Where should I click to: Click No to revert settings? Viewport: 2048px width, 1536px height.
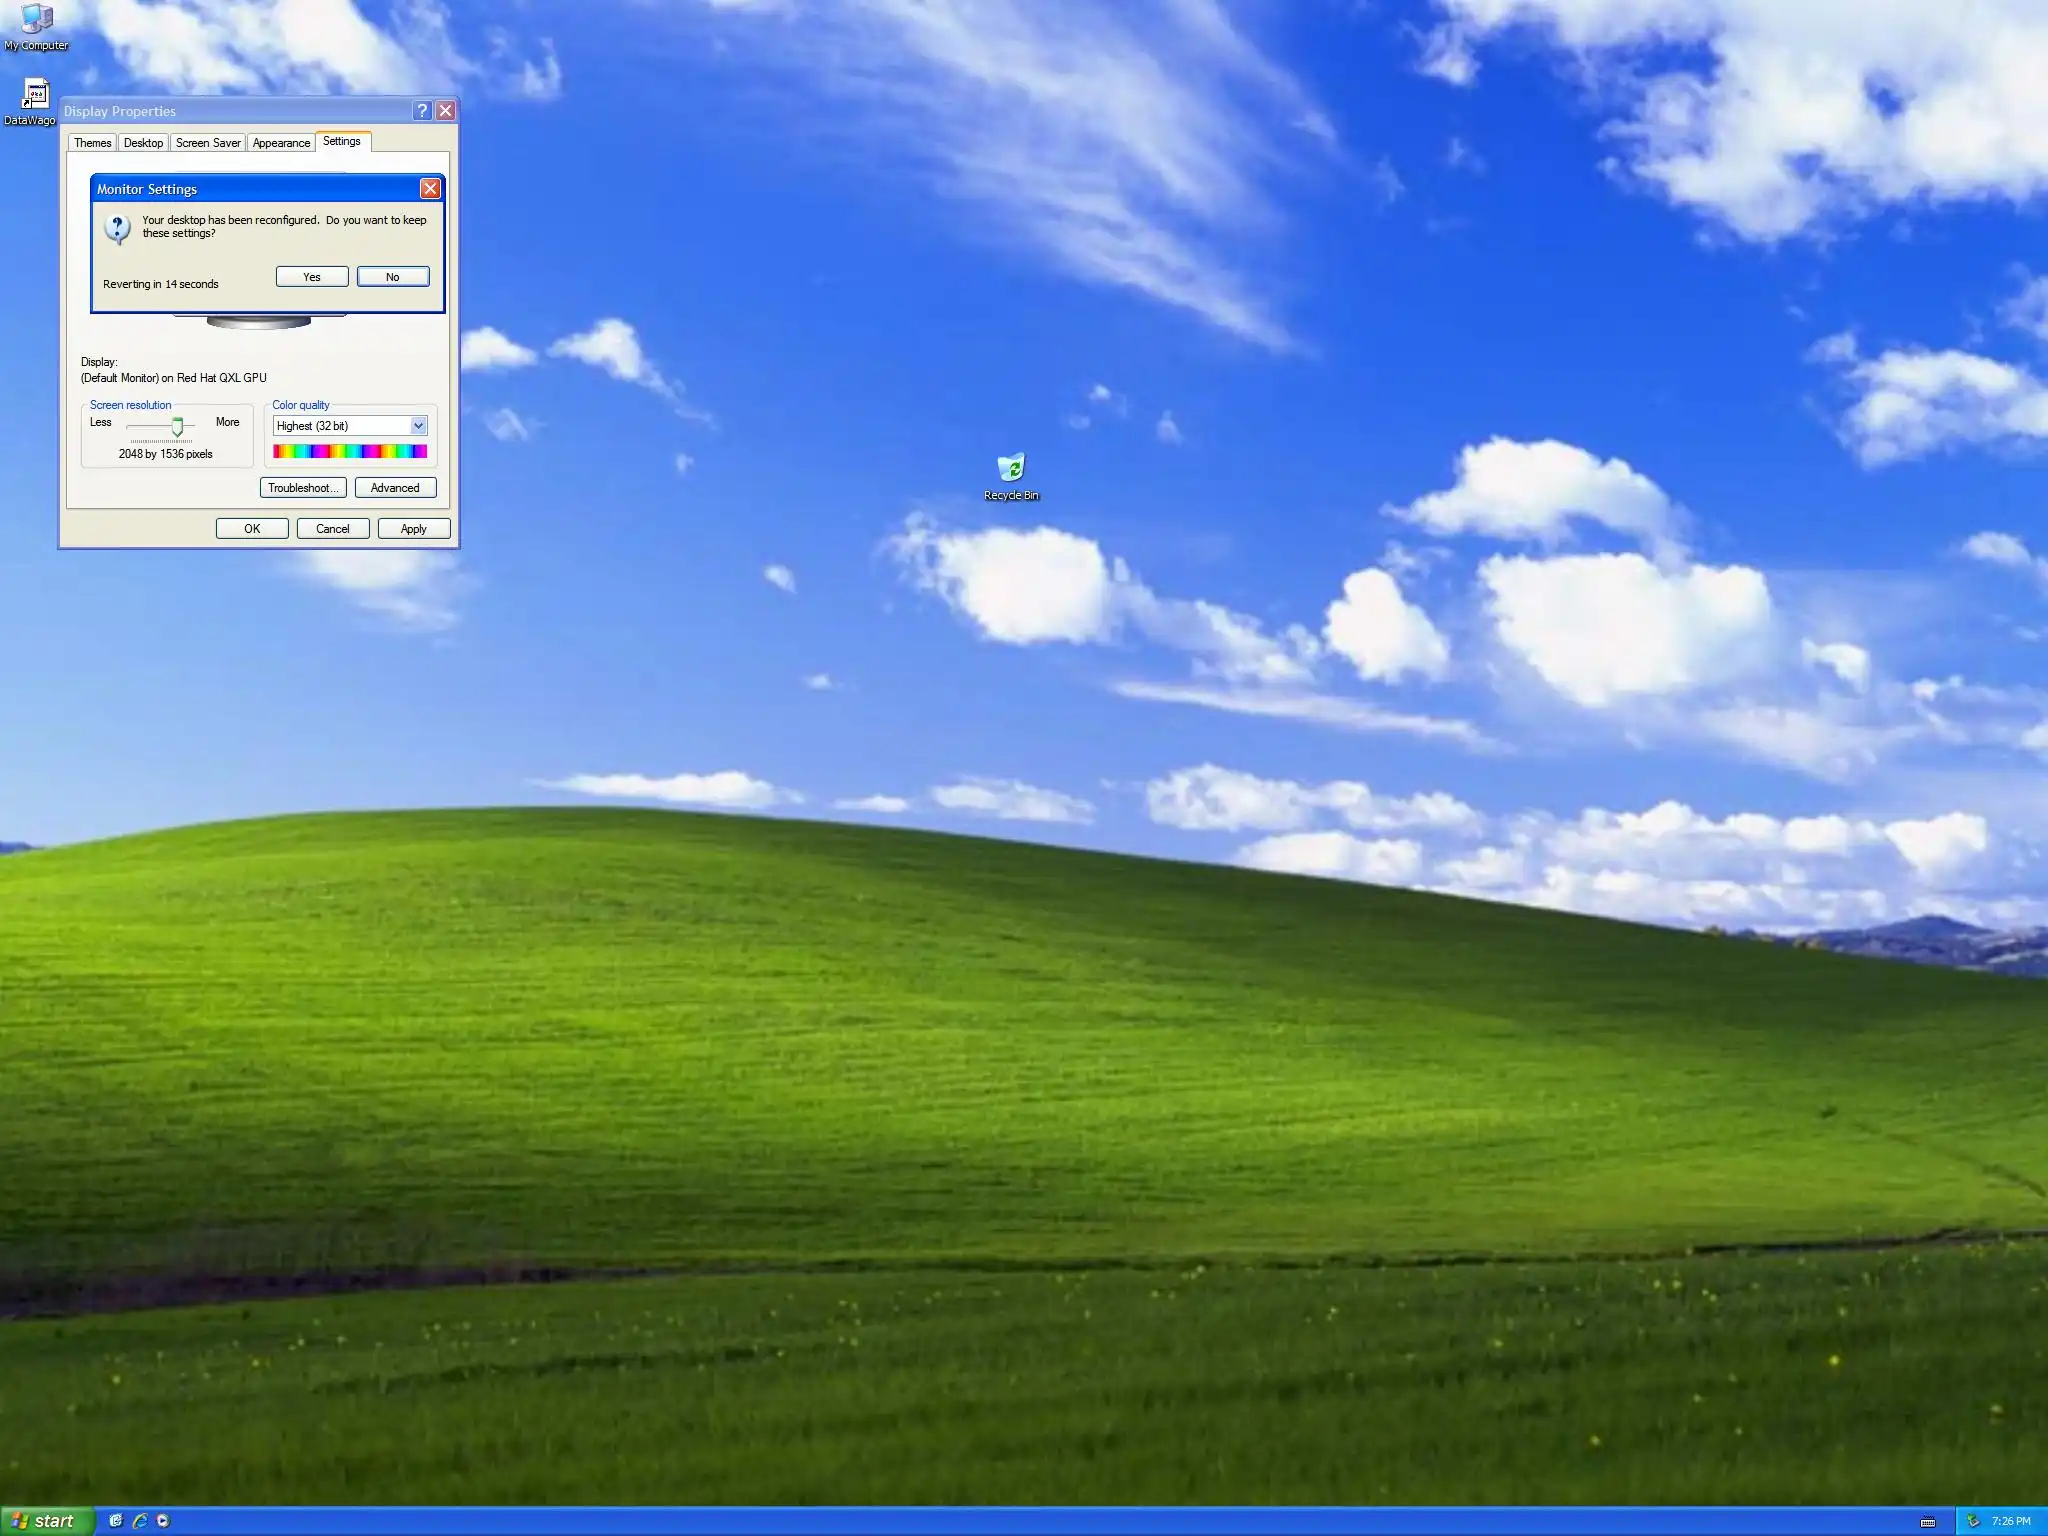click(x=393, y=277)
